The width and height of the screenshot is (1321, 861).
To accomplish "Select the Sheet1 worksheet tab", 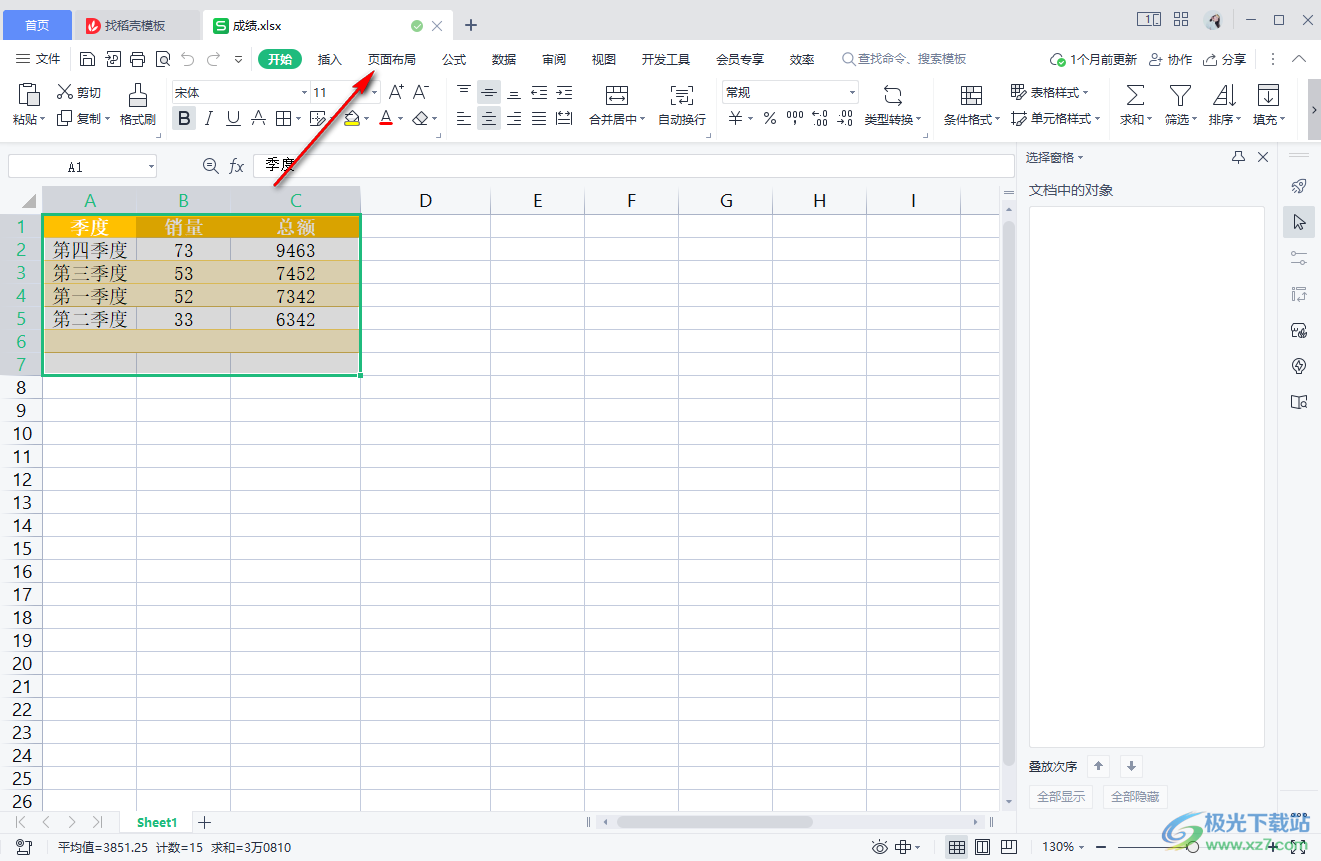I will tap(157, 822).
